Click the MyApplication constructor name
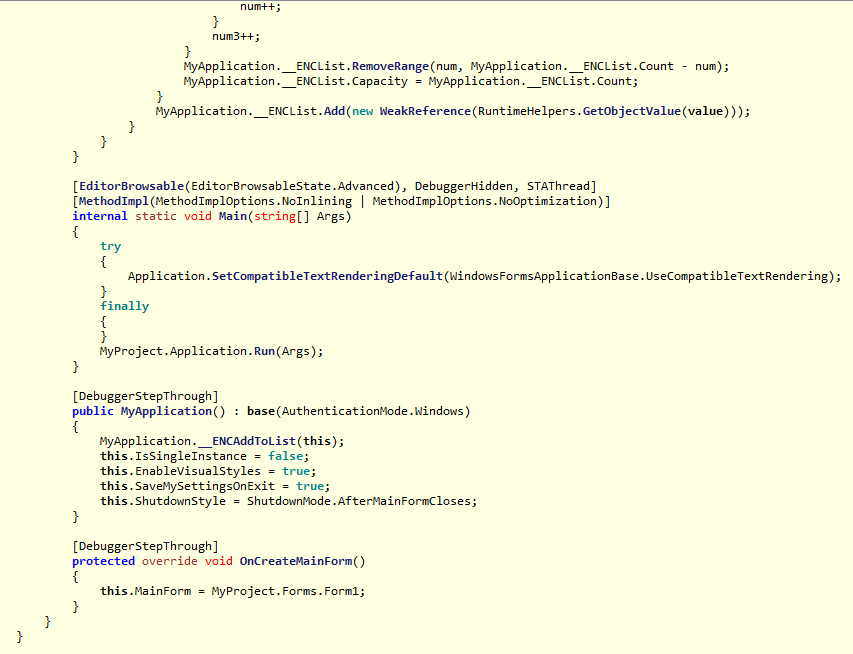 tap(166, 411)
